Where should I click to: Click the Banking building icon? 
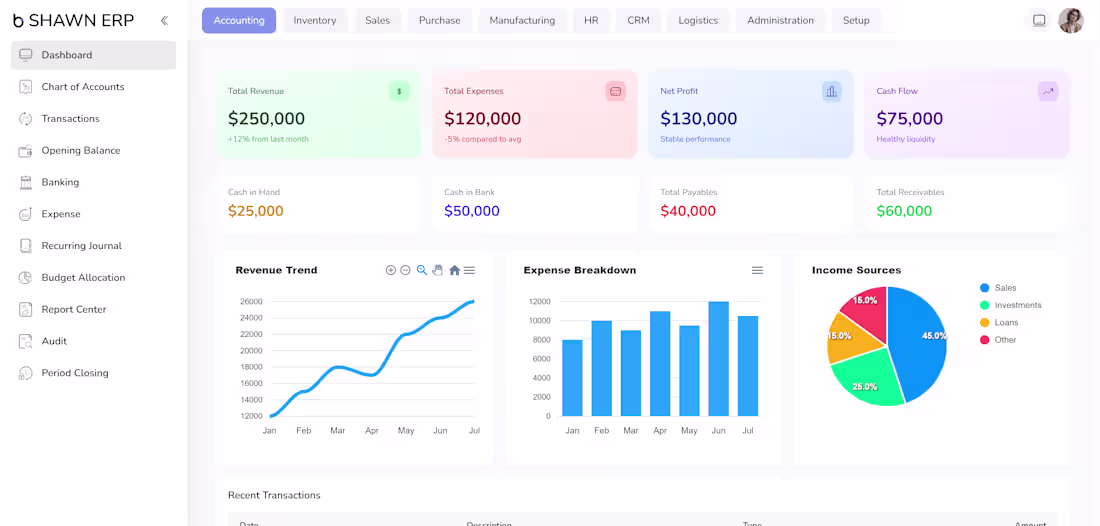point(26,182)
